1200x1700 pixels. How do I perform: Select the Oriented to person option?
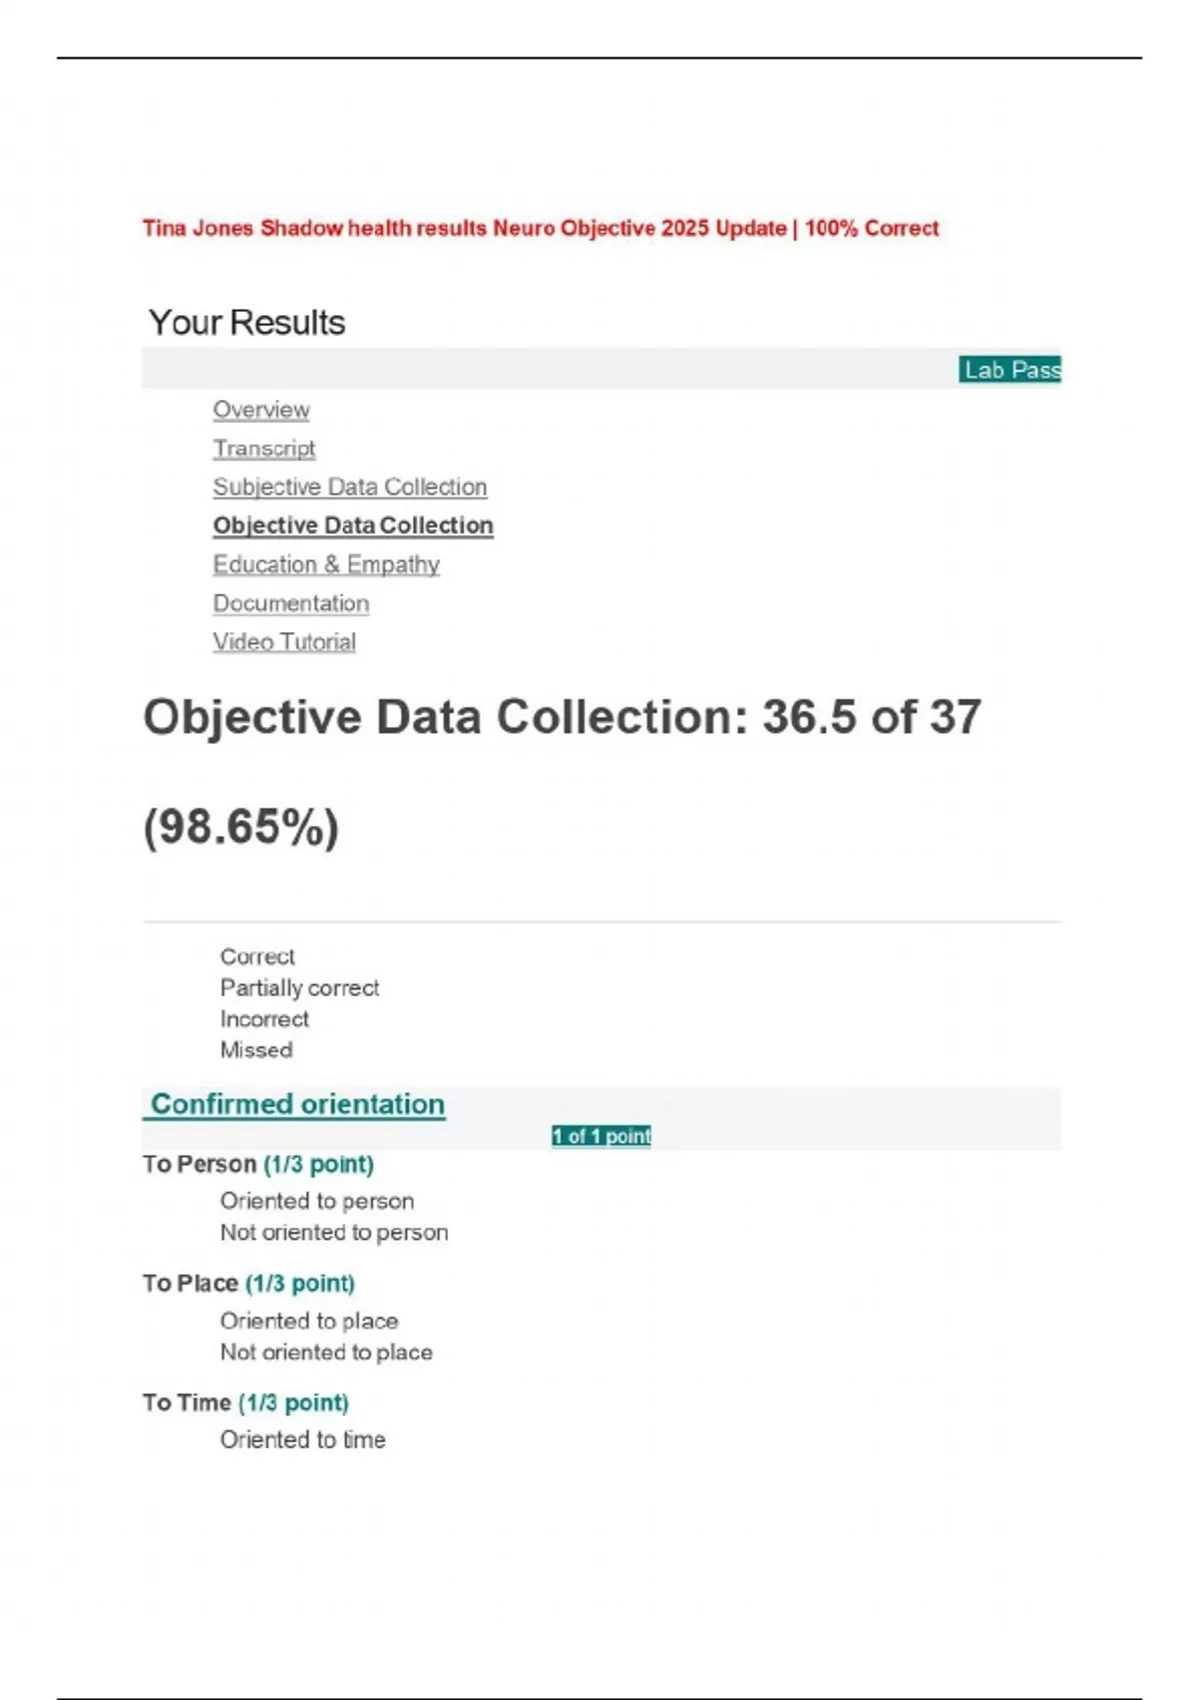(317, 1201)
